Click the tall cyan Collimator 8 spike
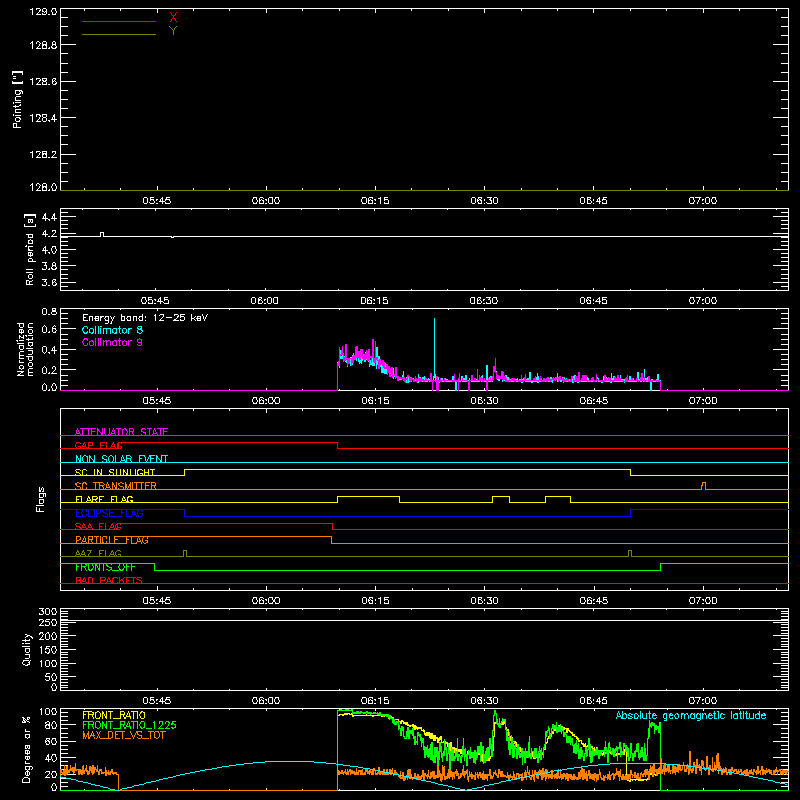Screen dimensions: 800x800 point(434,349)
